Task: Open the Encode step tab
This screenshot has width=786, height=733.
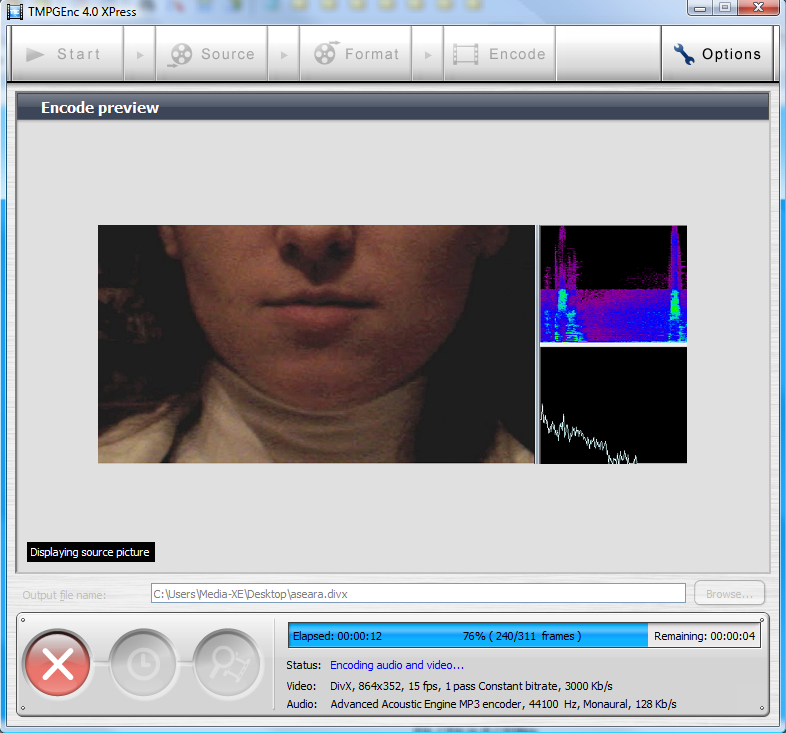Action: (x=499, y=54)
